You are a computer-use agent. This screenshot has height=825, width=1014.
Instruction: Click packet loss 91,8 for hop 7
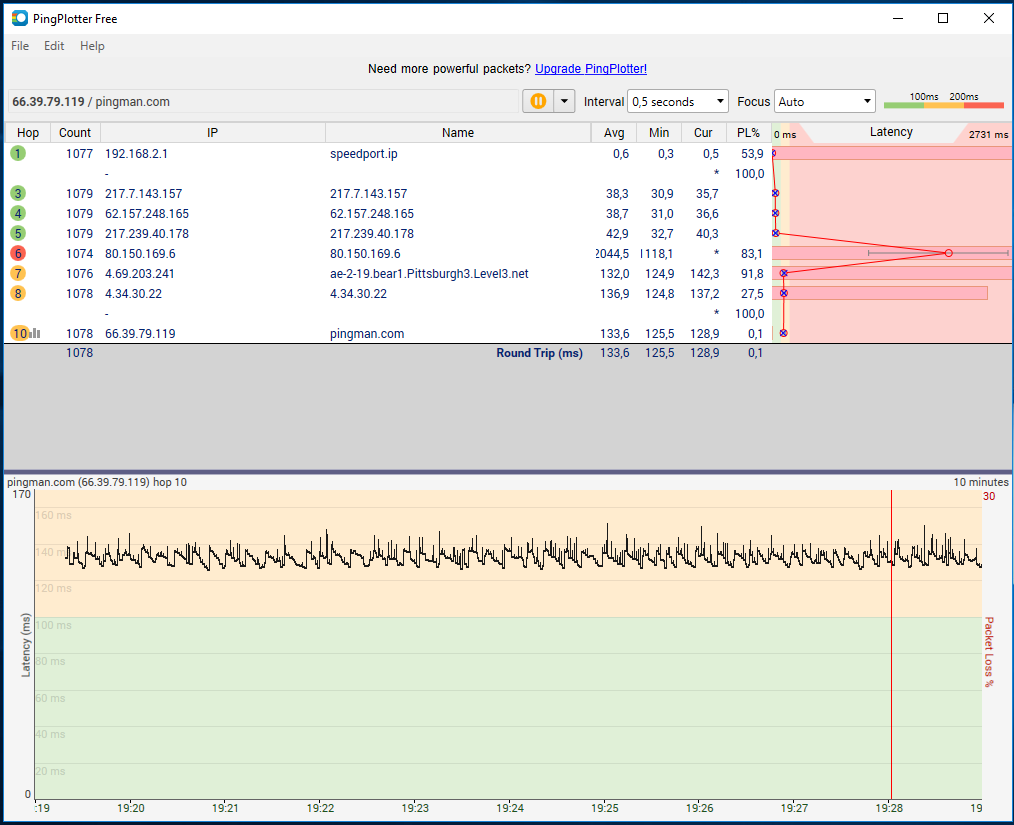click(x=751, y=274)
